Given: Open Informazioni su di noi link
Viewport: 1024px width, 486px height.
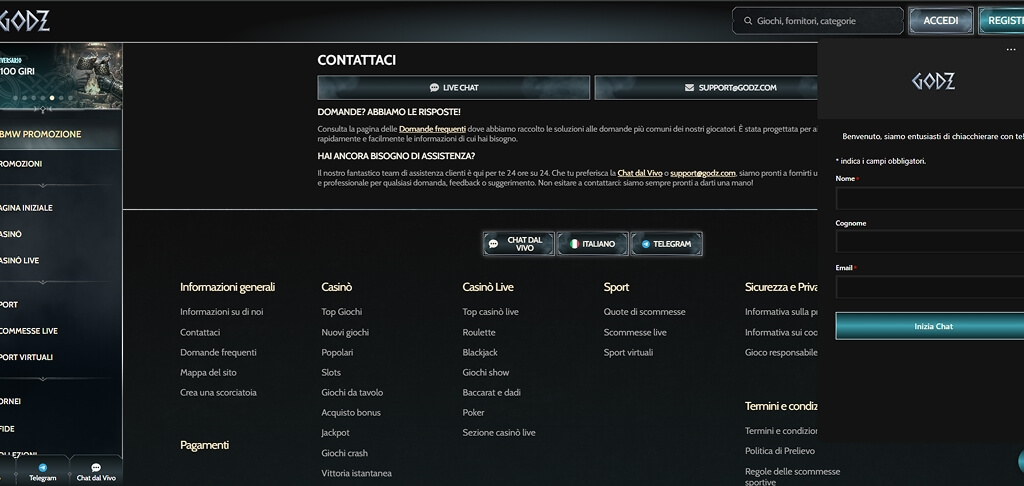Looking at the screenshot, I should pos(221,312).
